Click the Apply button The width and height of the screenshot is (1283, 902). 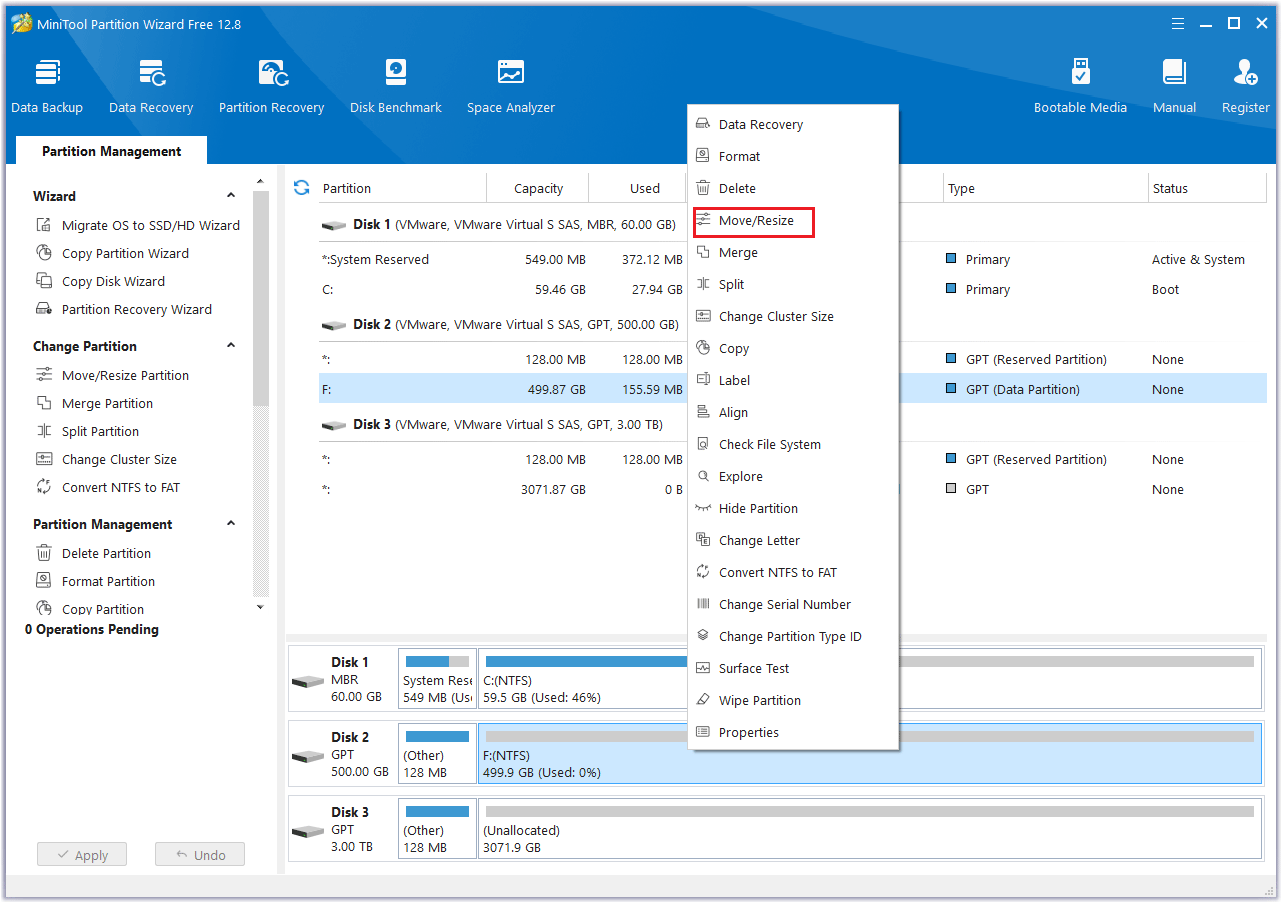pos(82,855)
